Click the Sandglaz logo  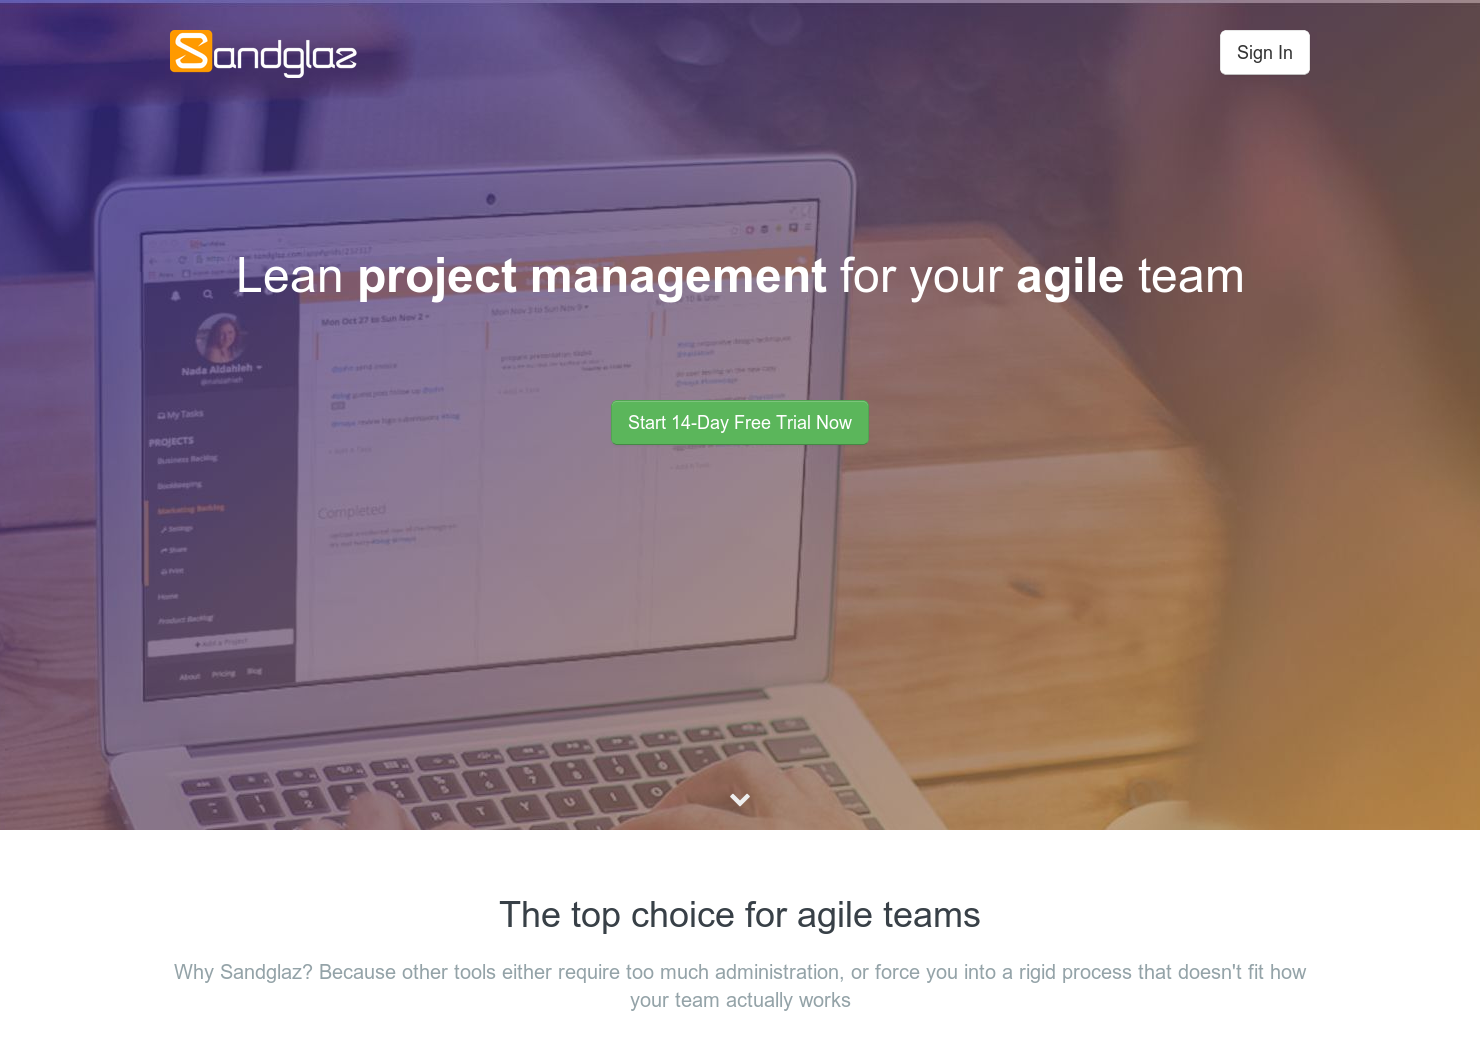point(263,53)
